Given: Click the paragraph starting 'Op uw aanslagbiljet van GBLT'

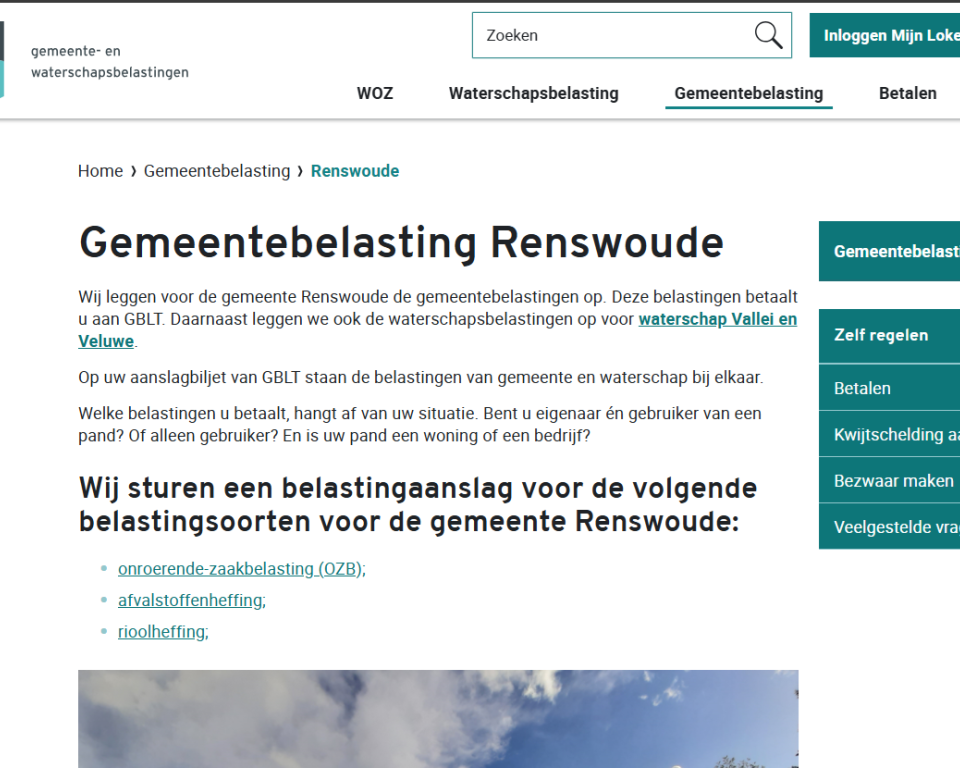Looking at the screenshot, I should coord(421,377).
